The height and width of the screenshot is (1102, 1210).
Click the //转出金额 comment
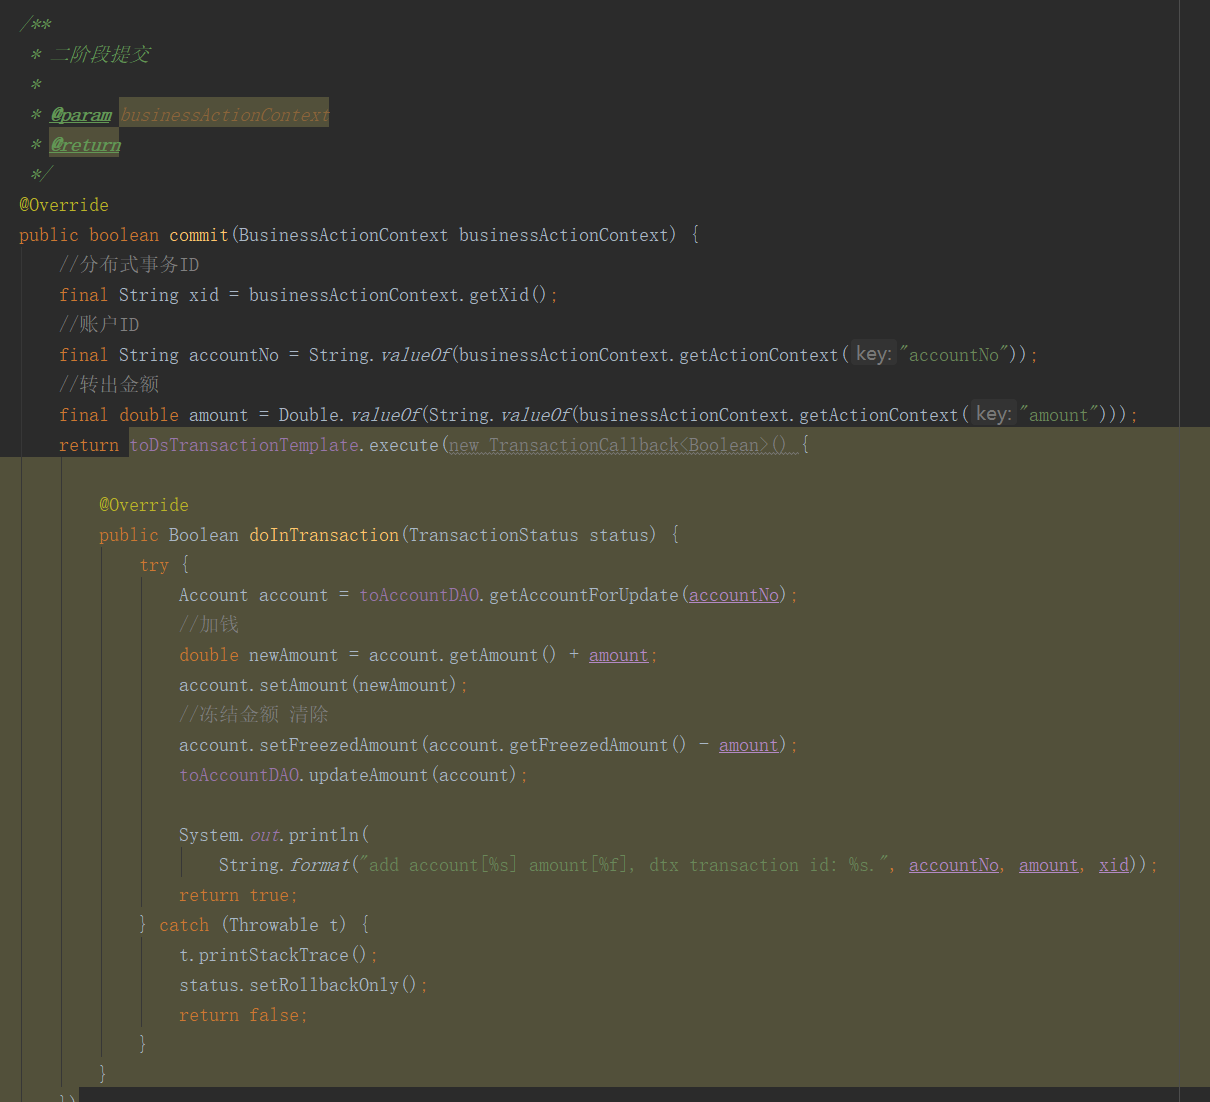(109, 384)
